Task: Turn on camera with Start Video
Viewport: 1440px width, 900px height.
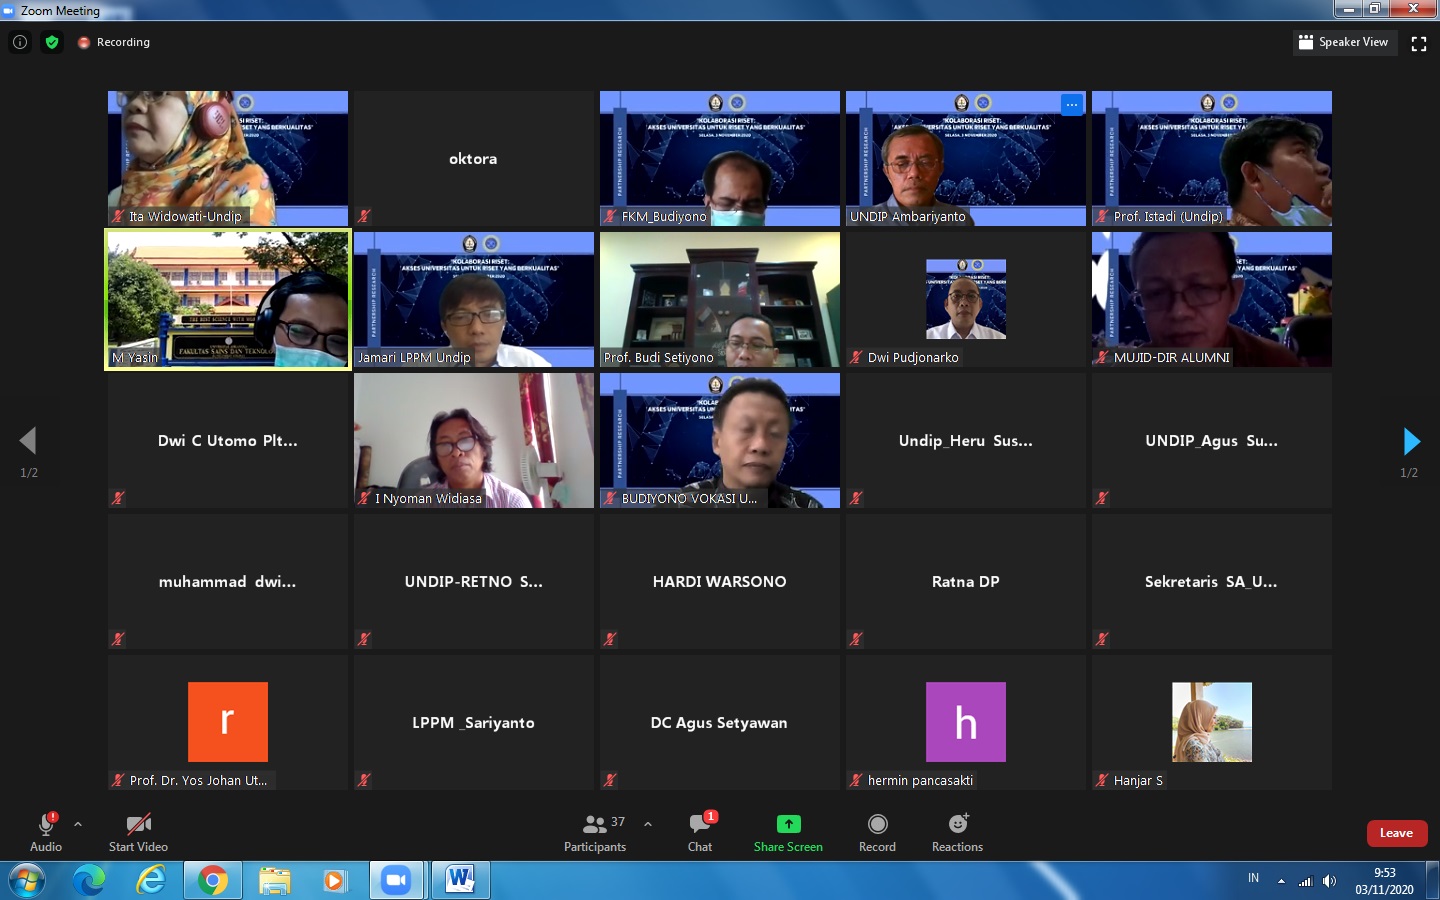Action: [138, 831]
